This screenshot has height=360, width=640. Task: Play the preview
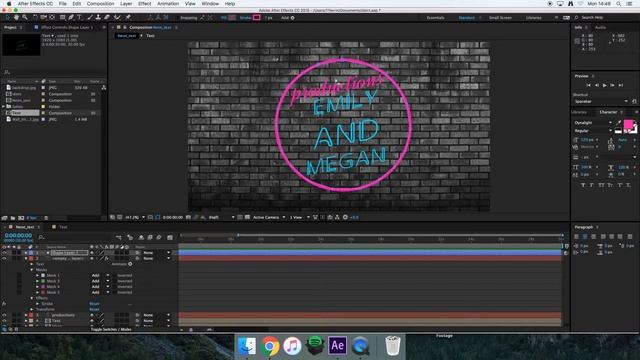click(604, 85)
